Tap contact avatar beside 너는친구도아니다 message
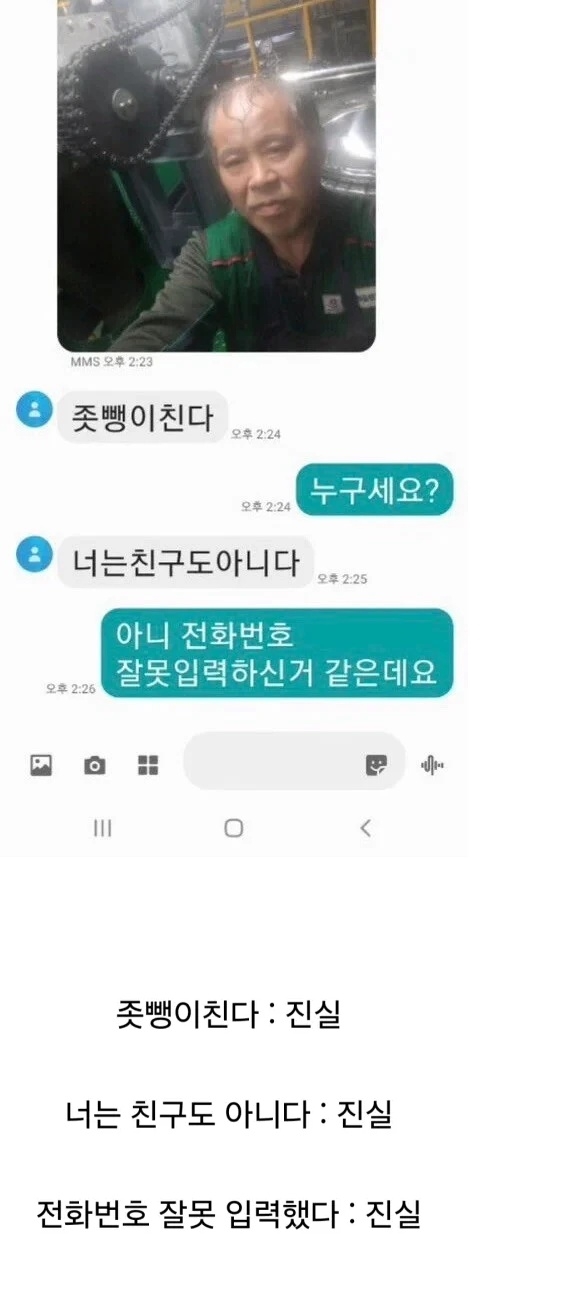The image size is (569, 1312). pos(34,554)
